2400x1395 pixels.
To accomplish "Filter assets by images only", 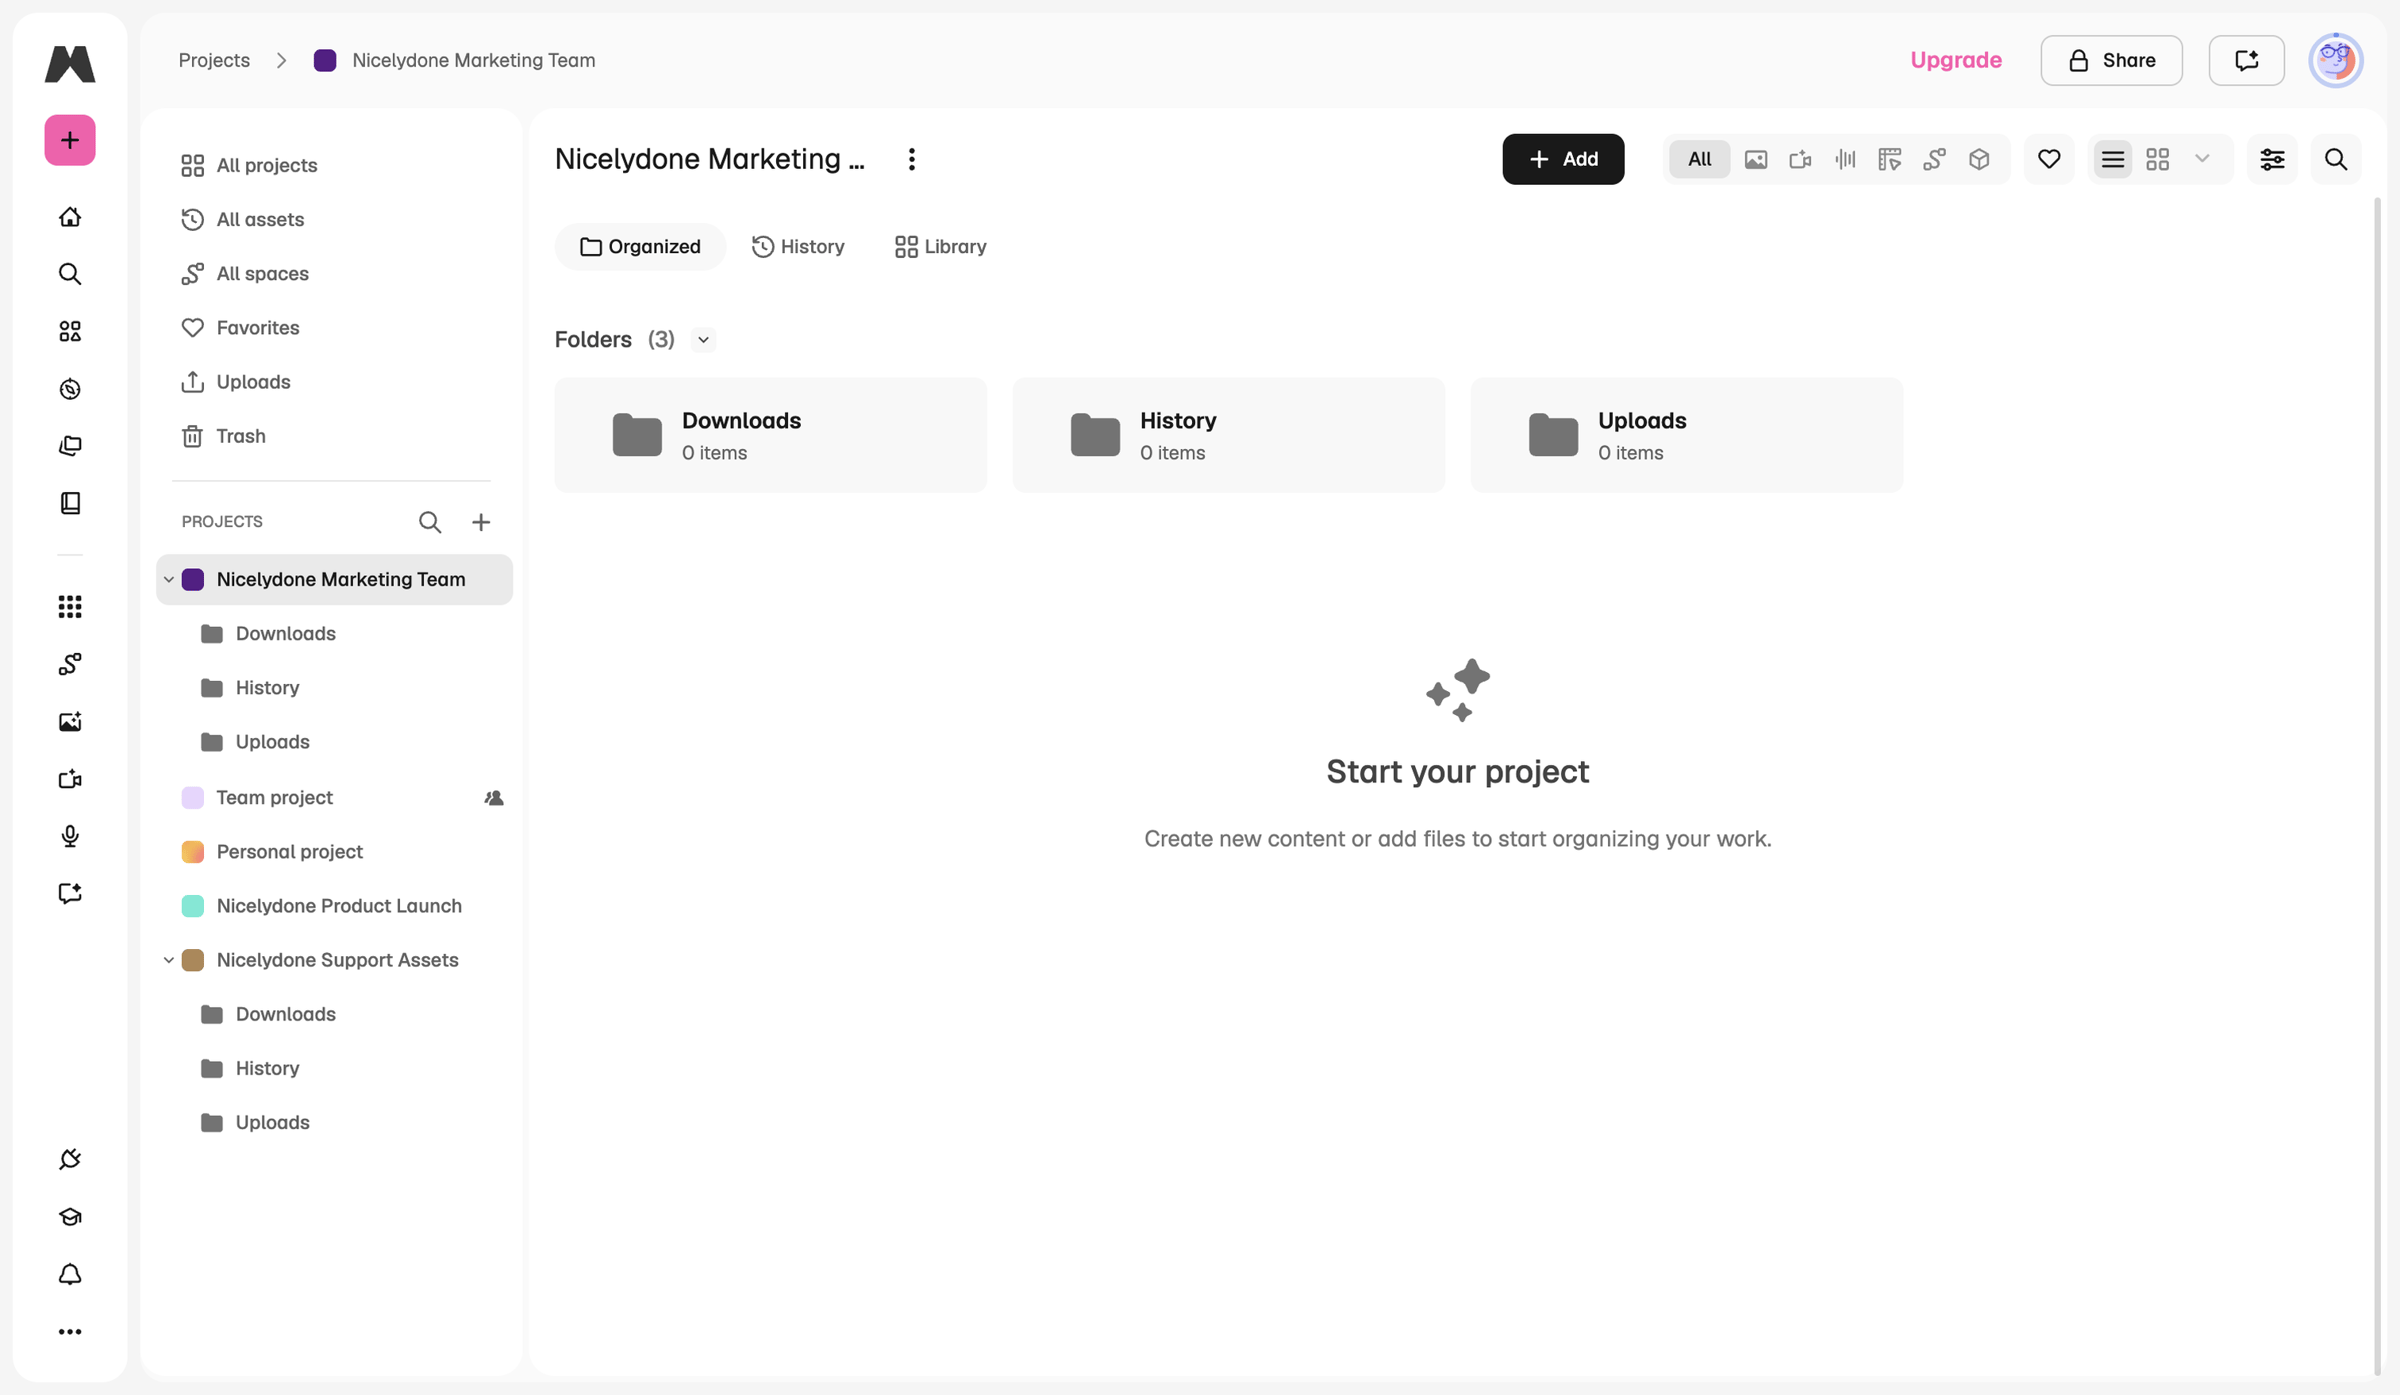I will pyautogui.click(x=1756, y=159).
